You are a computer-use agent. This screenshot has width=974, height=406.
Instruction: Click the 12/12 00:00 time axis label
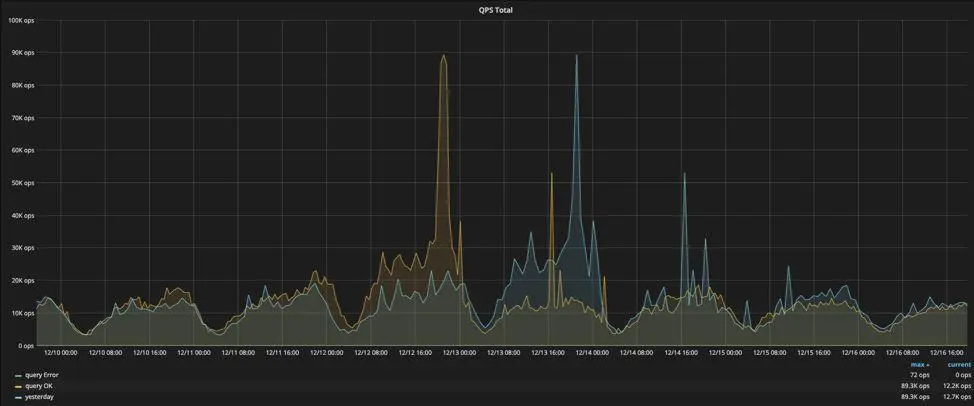click(327, 353)
